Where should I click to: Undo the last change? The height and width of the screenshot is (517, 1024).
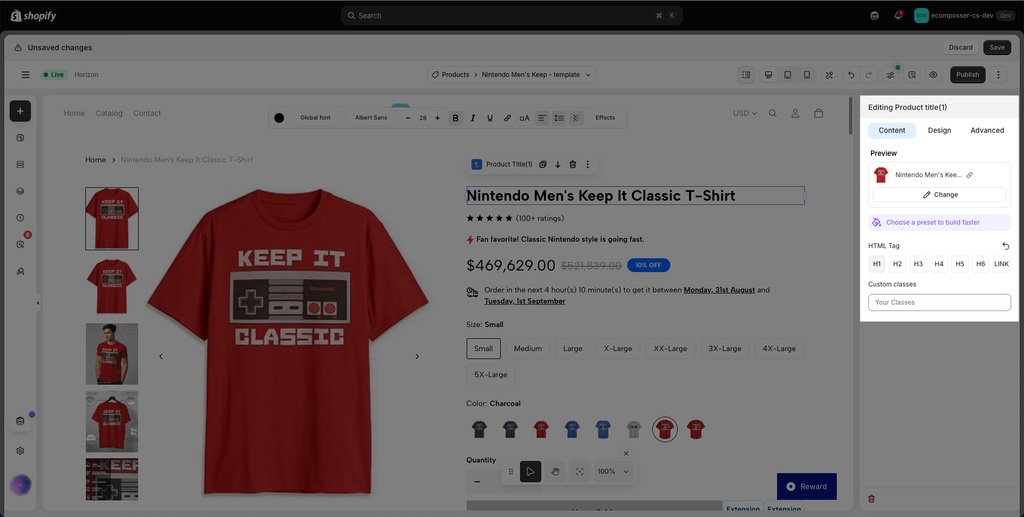[851, 75]
